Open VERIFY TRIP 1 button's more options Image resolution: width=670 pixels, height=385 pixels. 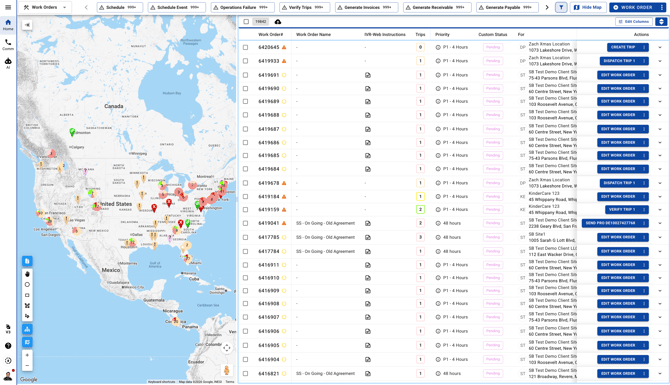click(x=644, y=210)
